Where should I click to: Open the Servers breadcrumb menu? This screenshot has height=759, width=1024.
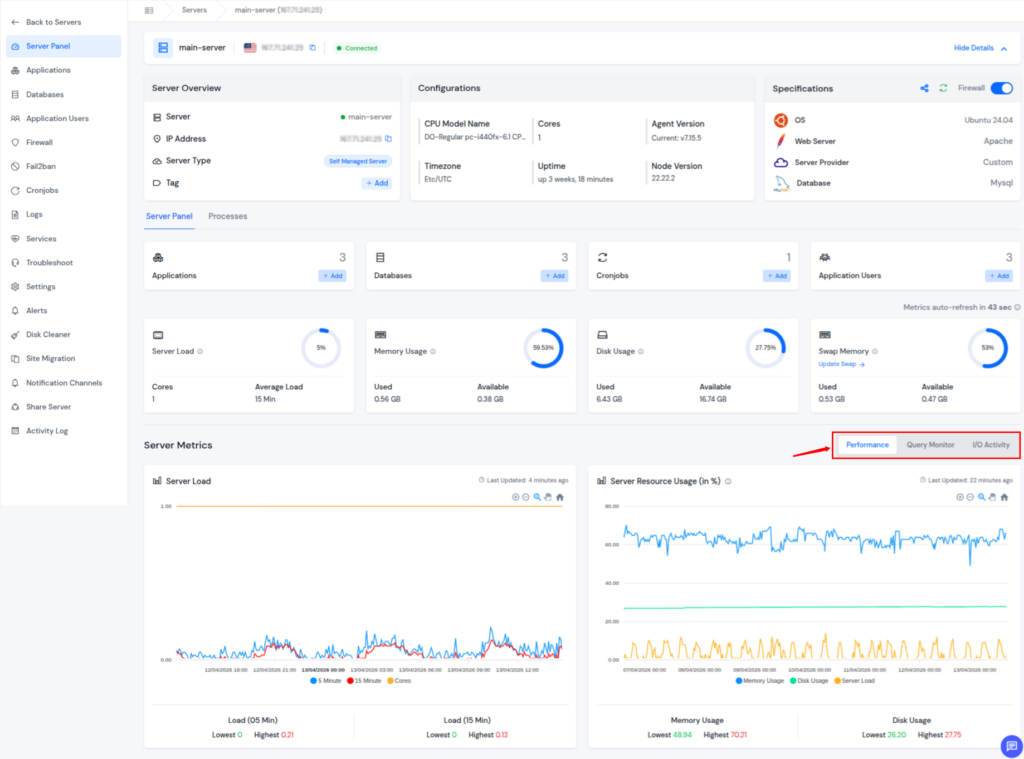[x=194, y=11]
